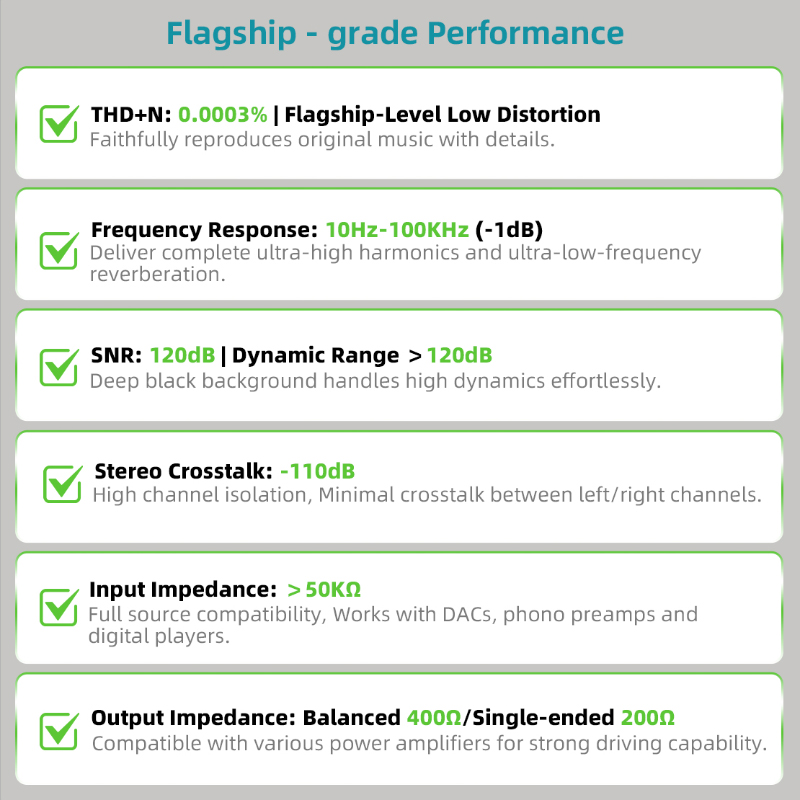Click the green >50KΩ impedance value
The width and height of the screenshot is (800, 800).
pyautogui.click(x=324, y=590)
